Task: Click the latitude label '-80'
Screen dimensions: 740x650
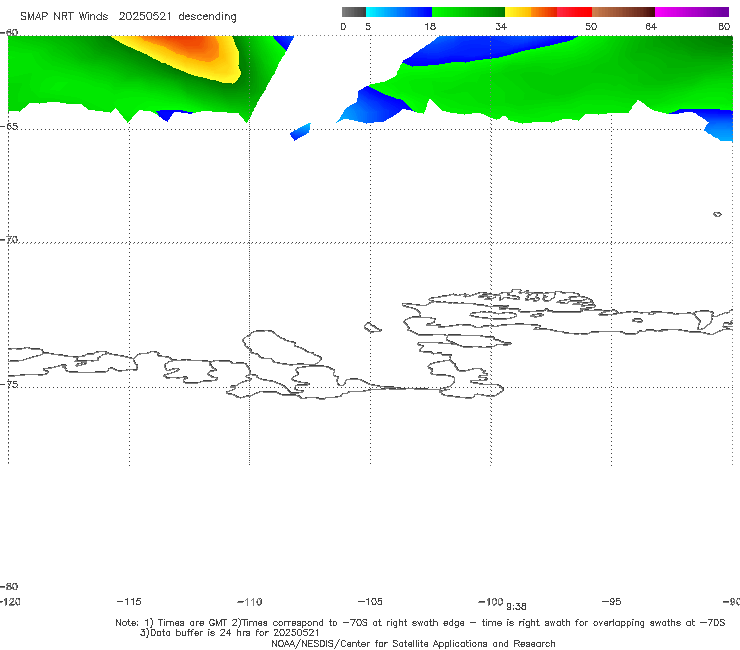Action: point(9,587)
